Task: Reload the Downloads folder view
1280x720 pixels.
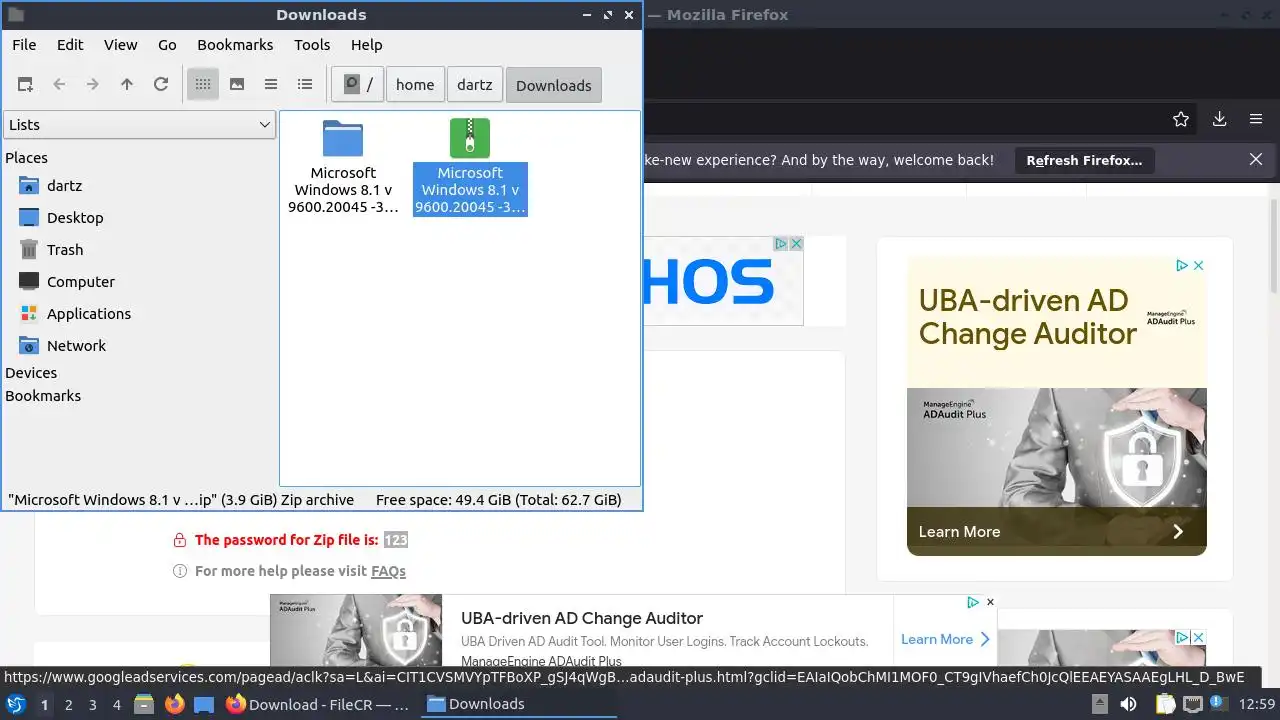Action: click(161, 85)
